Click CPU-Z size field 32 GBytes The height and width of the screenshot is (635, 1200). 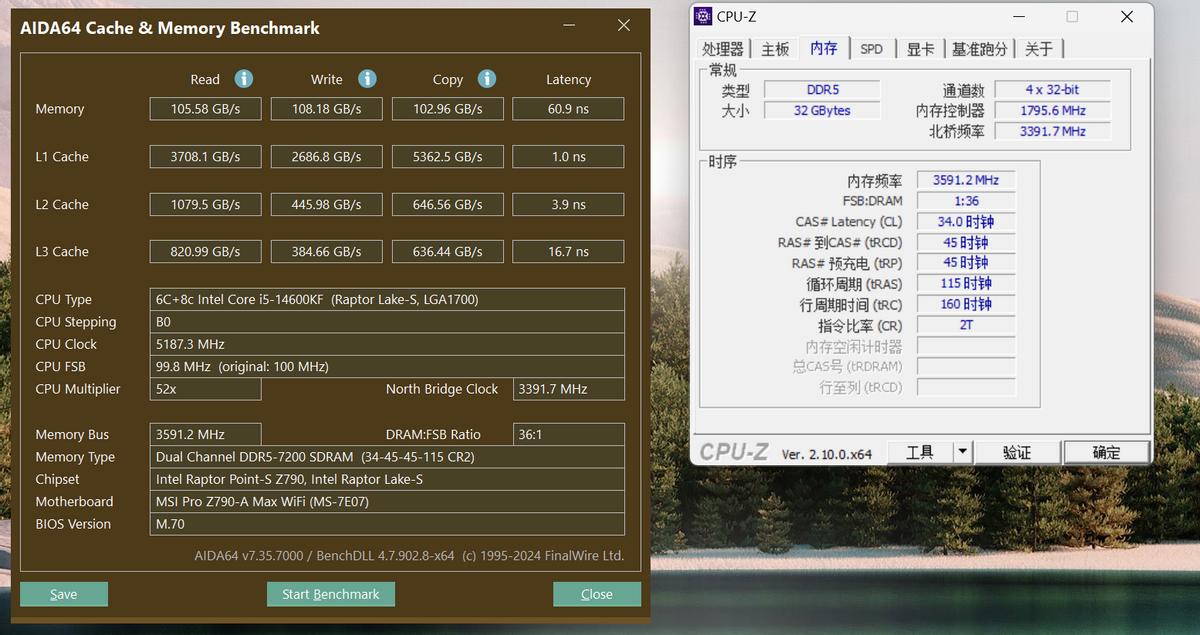[x=822, y=110]
